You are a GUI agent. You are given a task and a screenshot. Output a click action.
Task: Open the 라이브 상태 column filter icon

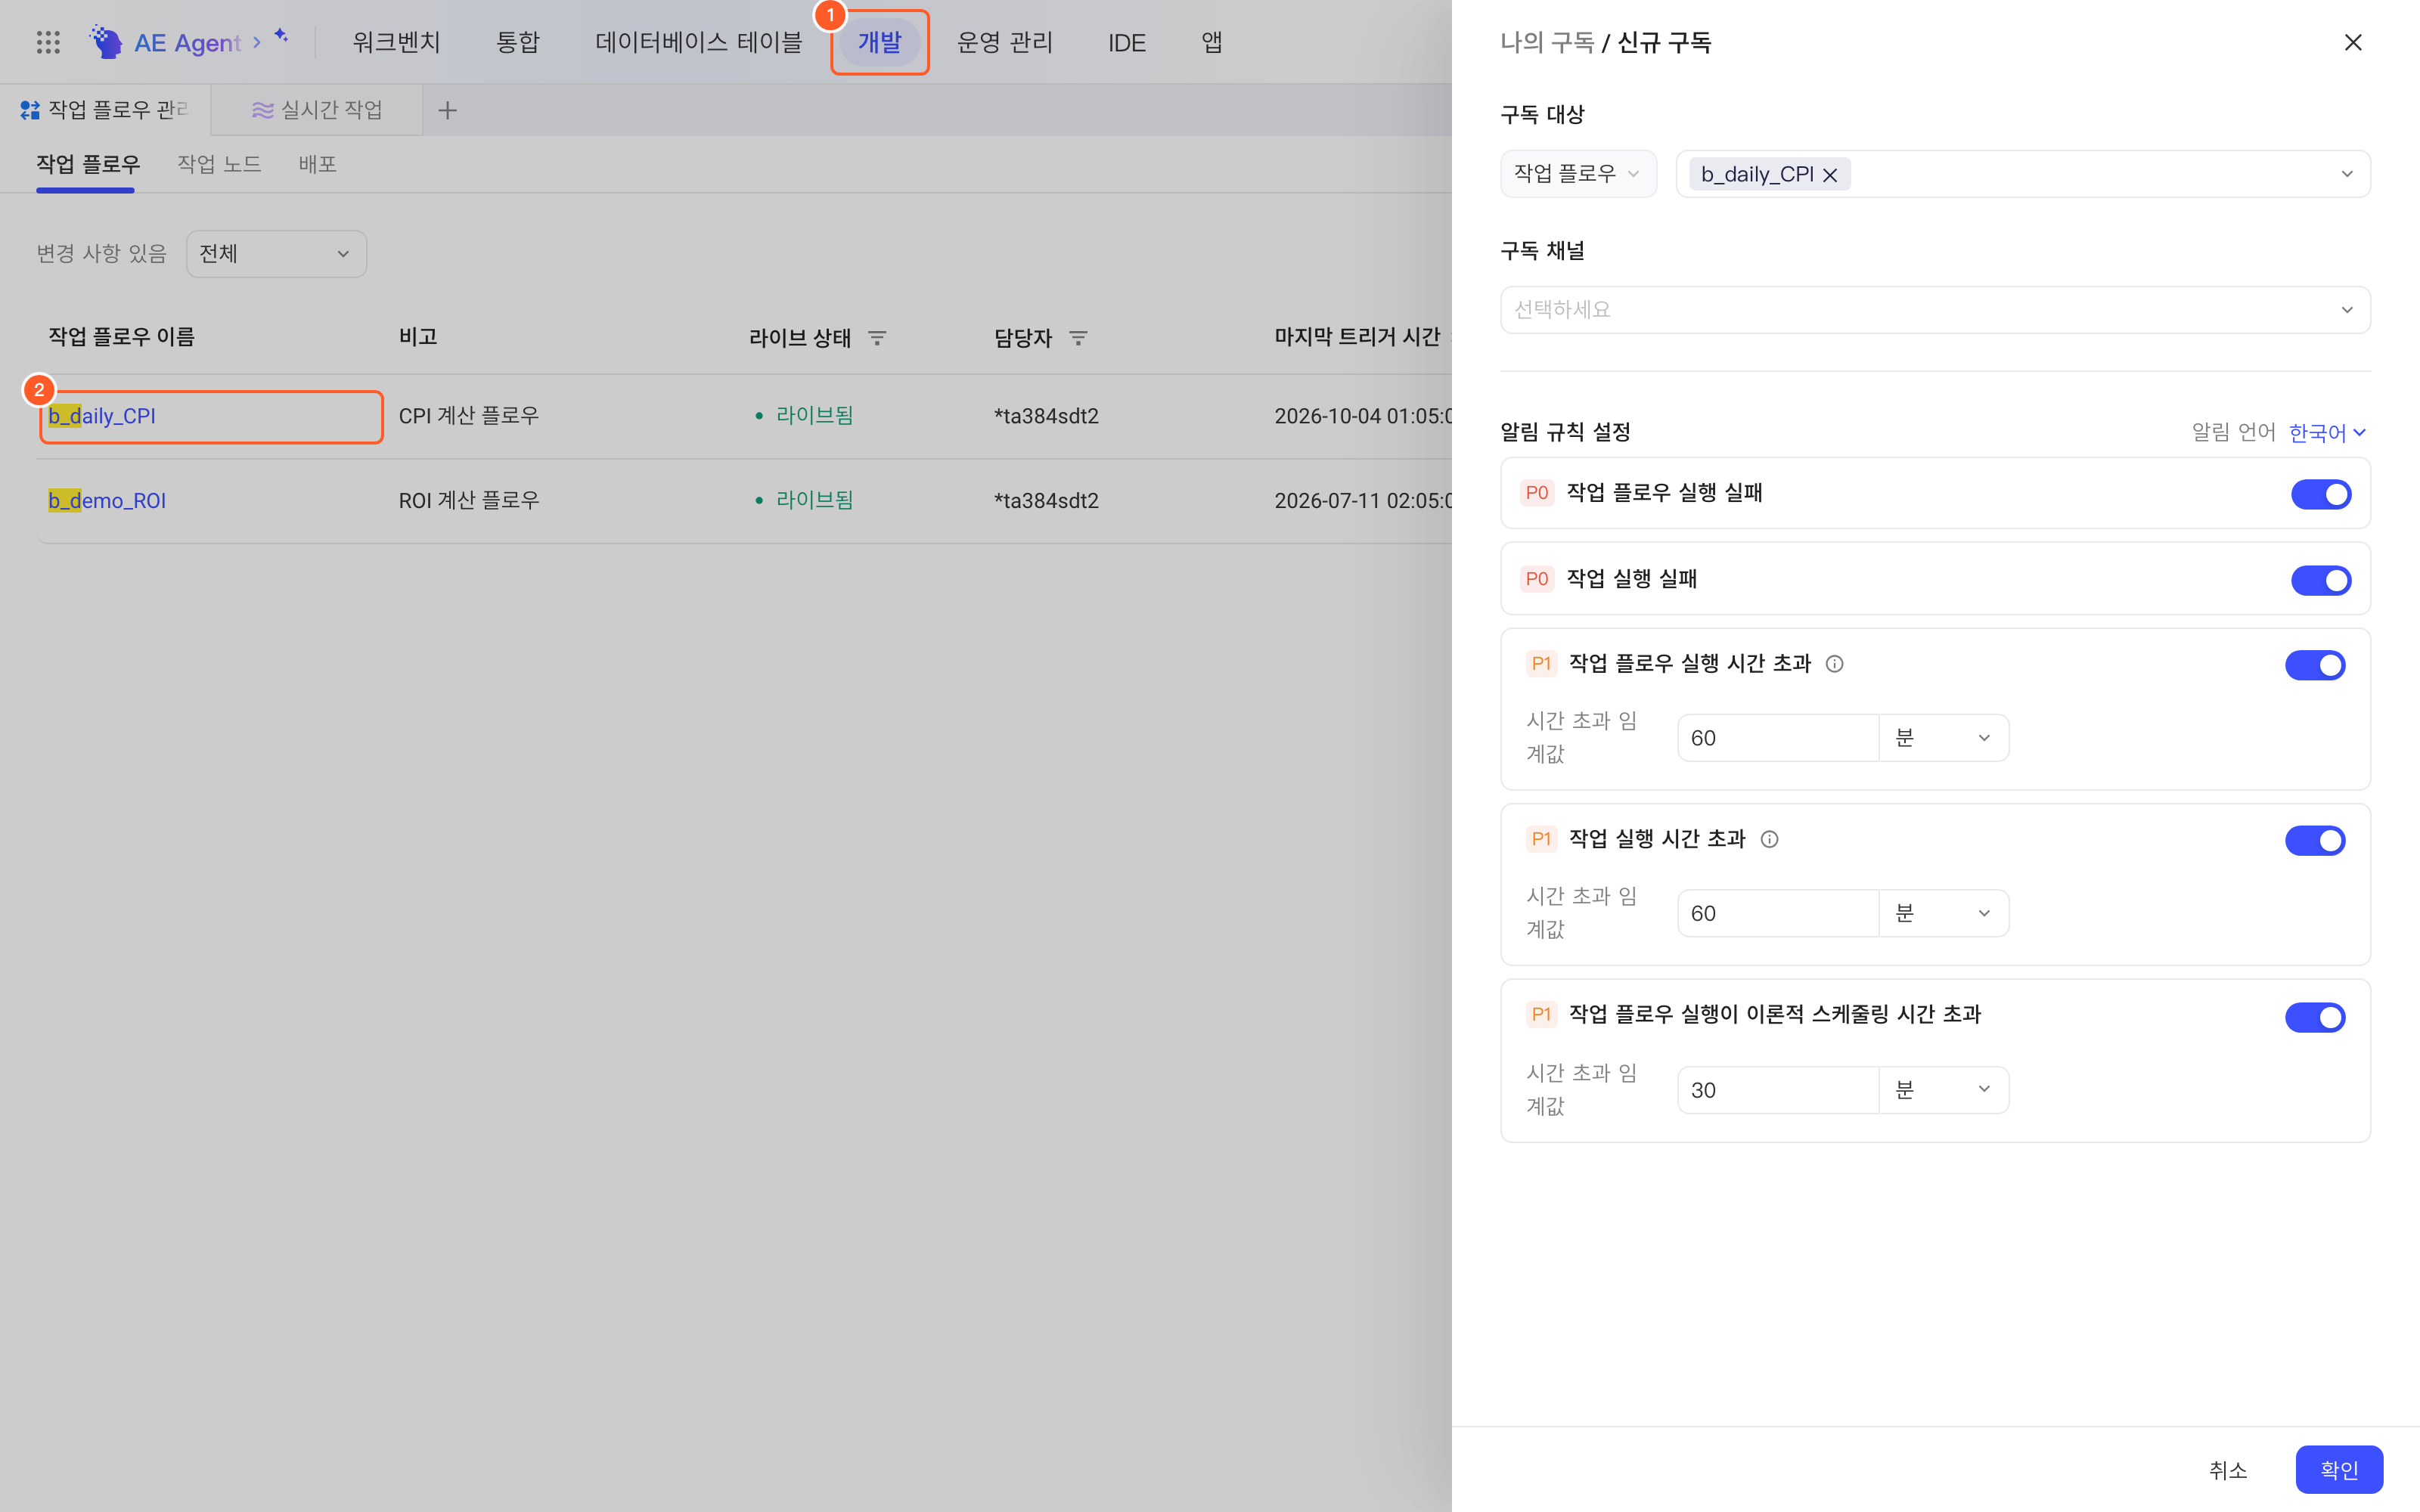point(877,338)
